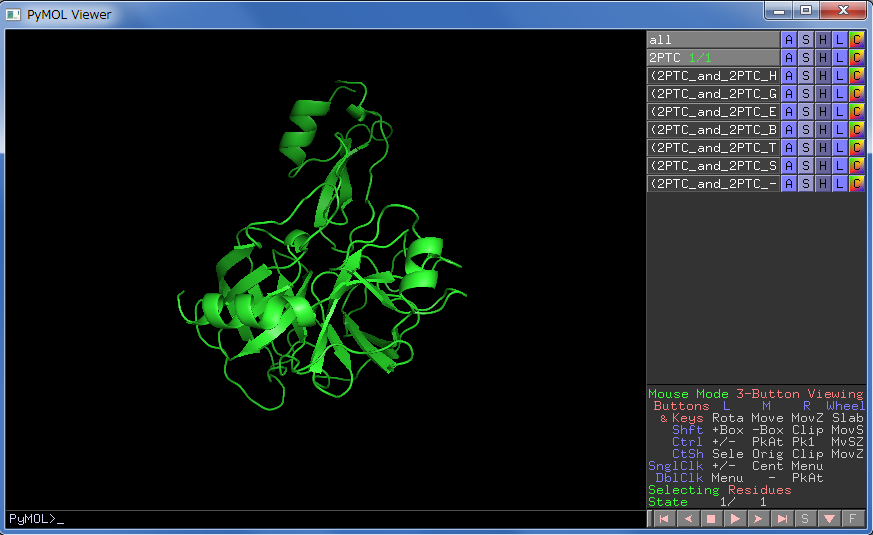Viewport: 873px width, 535px height.
Task: Open the inverted triangle playback options menu
Action: [x=829, y=519]
